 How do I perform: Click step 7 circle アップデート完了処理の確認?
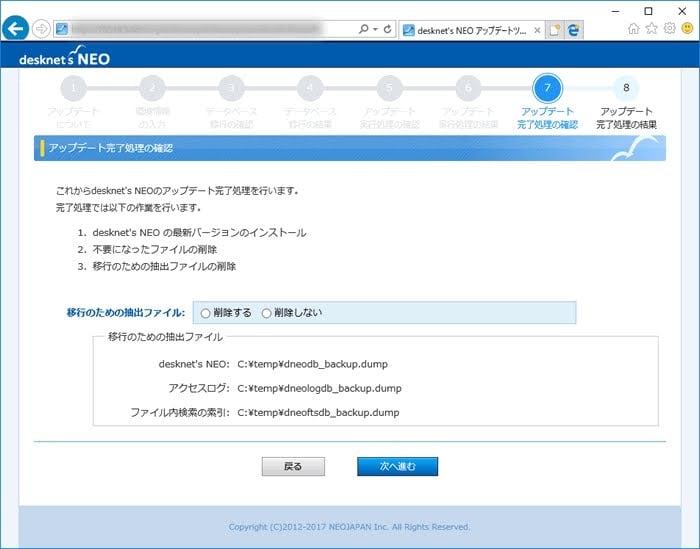pyautogui.click(x=547, y=88)
